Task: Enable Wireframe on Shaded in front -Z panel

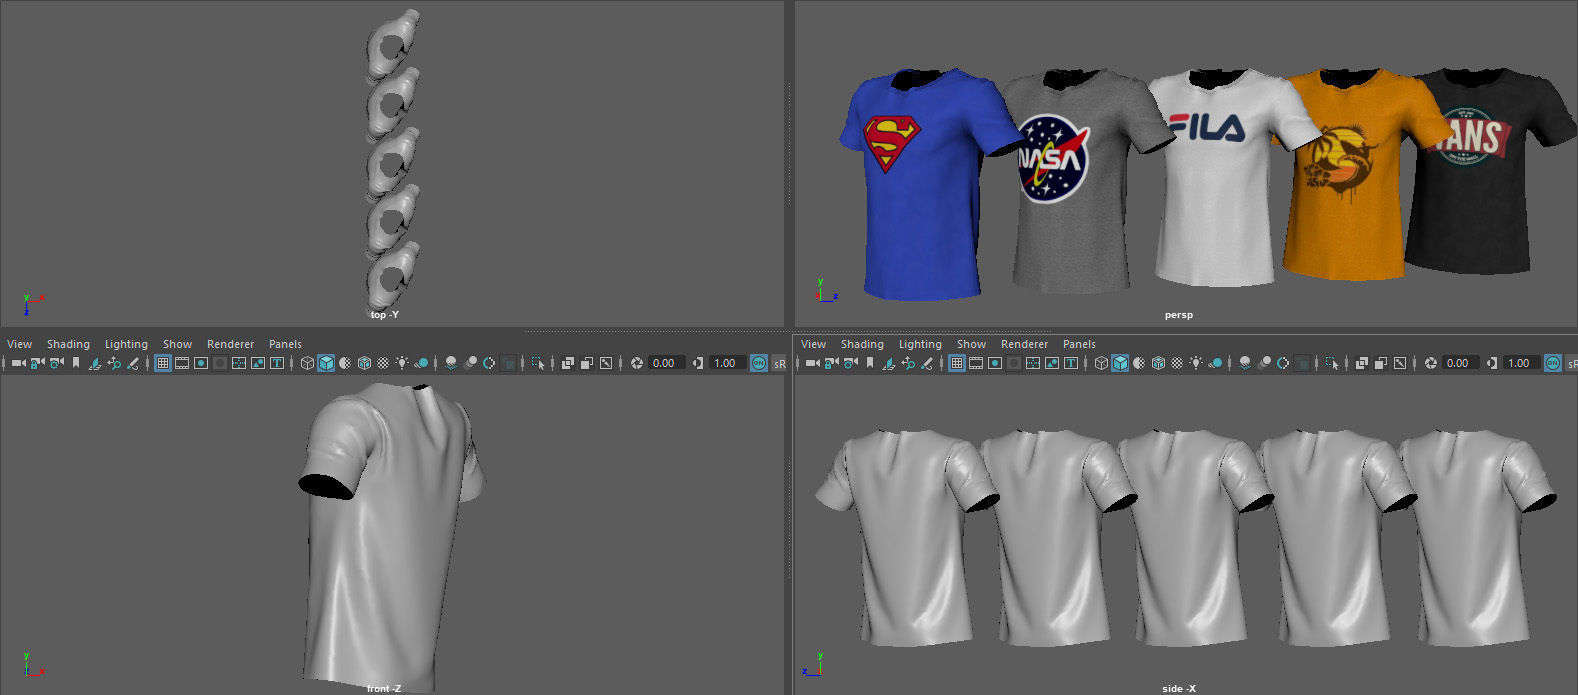Action: pyautogui.click(x=364, y=363)
